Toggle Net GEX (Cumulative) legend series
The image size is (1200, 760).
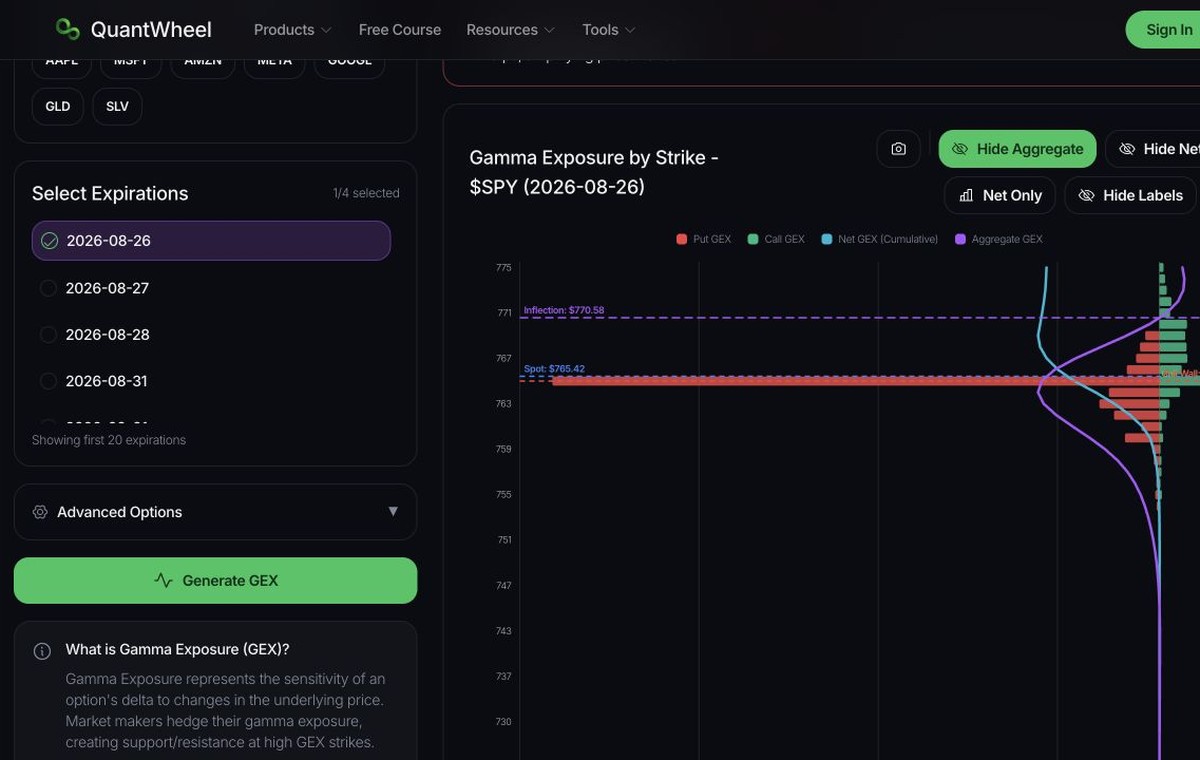pos(880,239)
